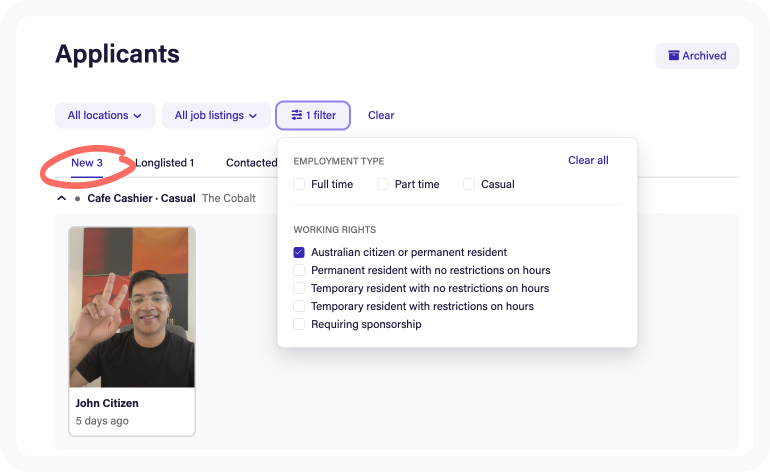Check Temporary resident with restrictions on hours
Screen dimensions: 770x472
tap(299, 306)
